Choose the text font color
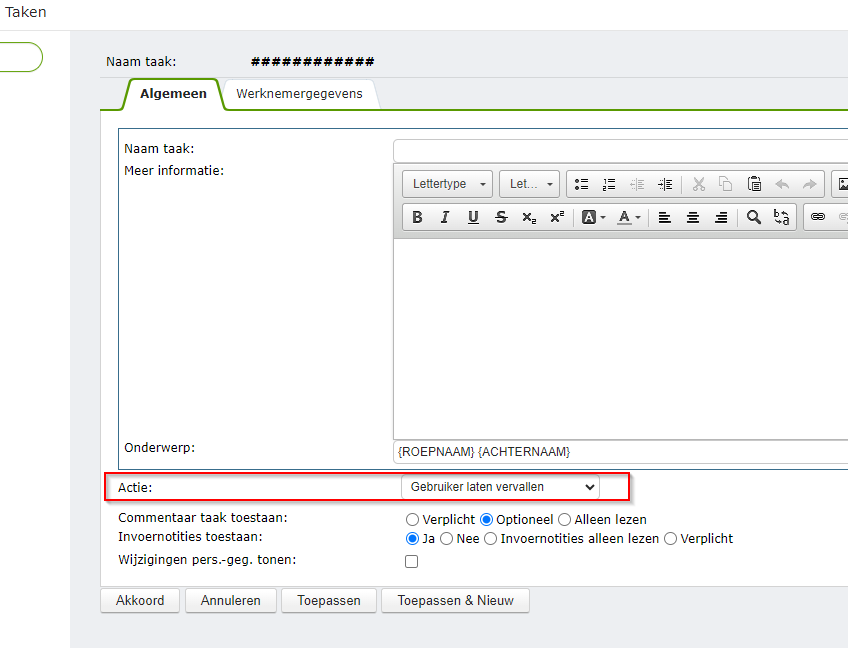 coord(629,217)
